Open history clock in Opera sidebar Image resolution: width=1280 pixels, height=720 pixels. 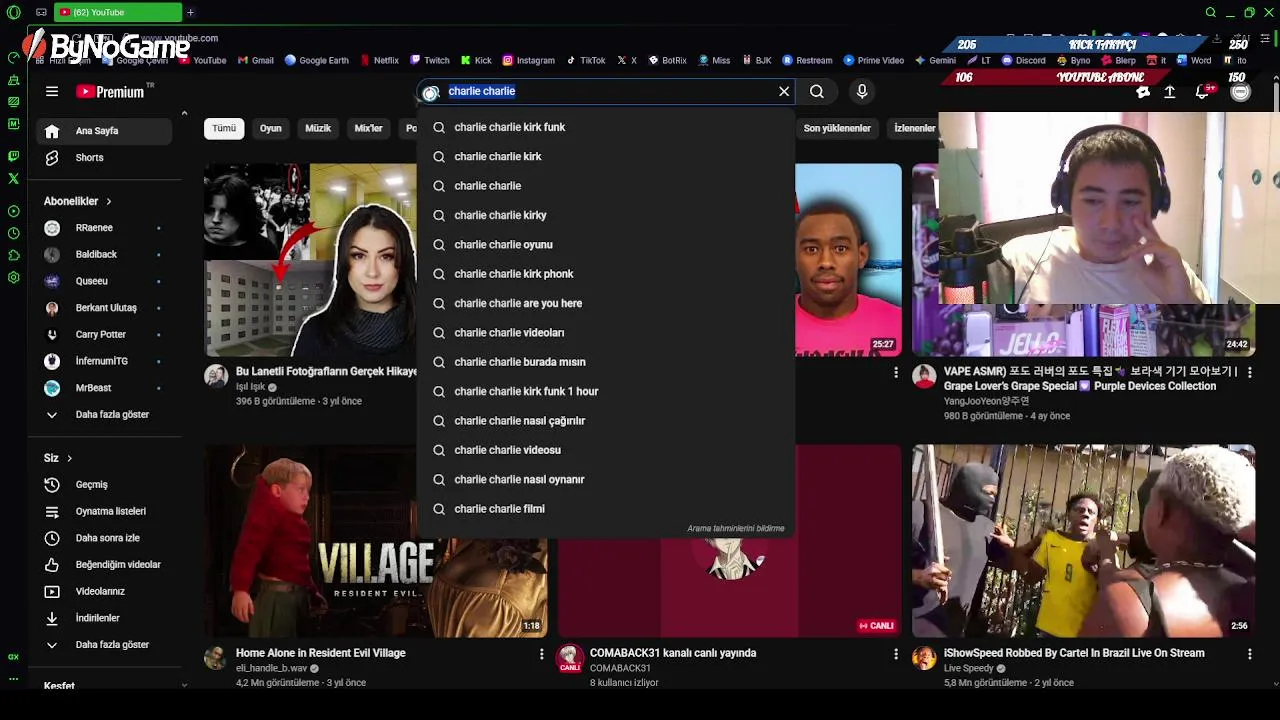[13, 233]
